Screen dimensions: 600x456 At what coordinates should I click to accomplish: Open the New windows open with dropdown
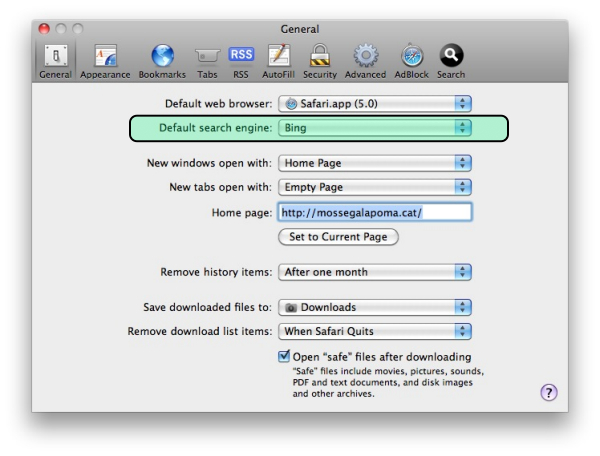[375, 163]
